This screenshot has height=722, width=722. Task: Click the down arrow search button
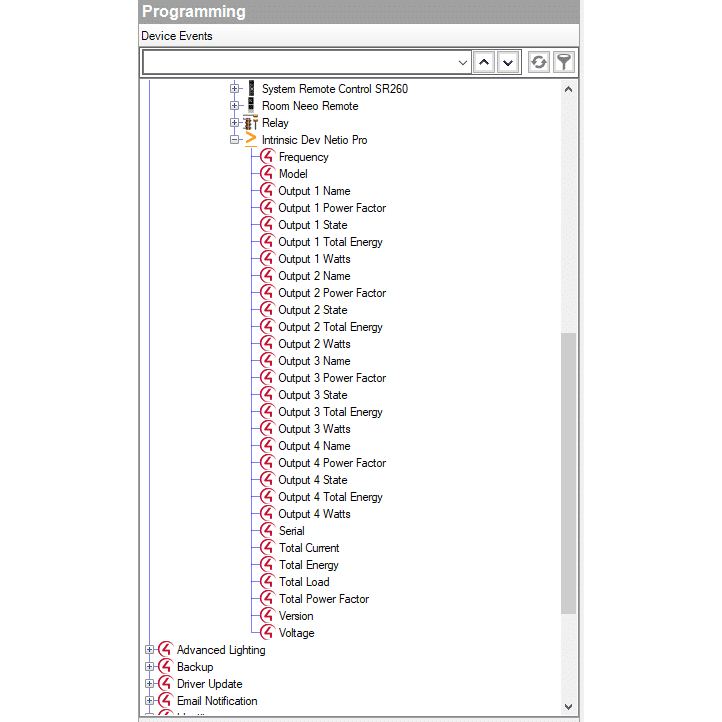[508, 62]
